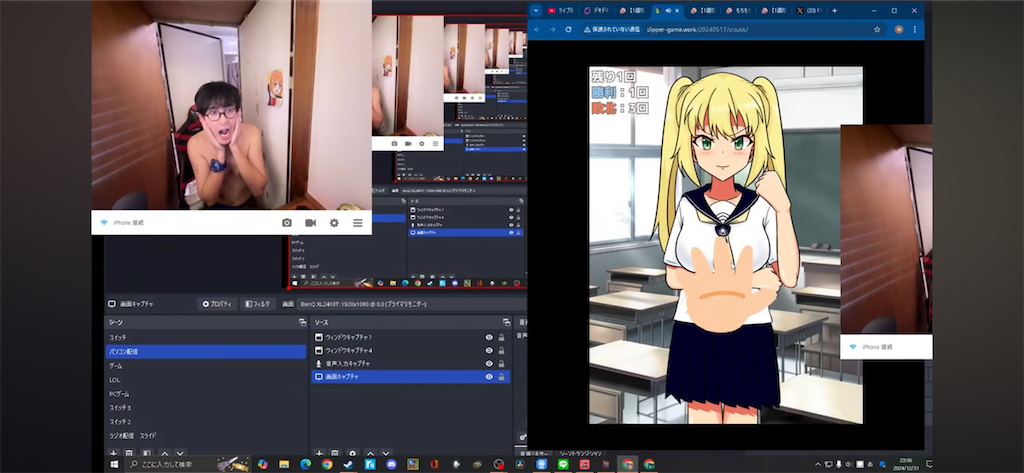The height and width of the screenshot is (473, 1024).
Task: Open the Chrome profile avatar
Action: [899, 29]
